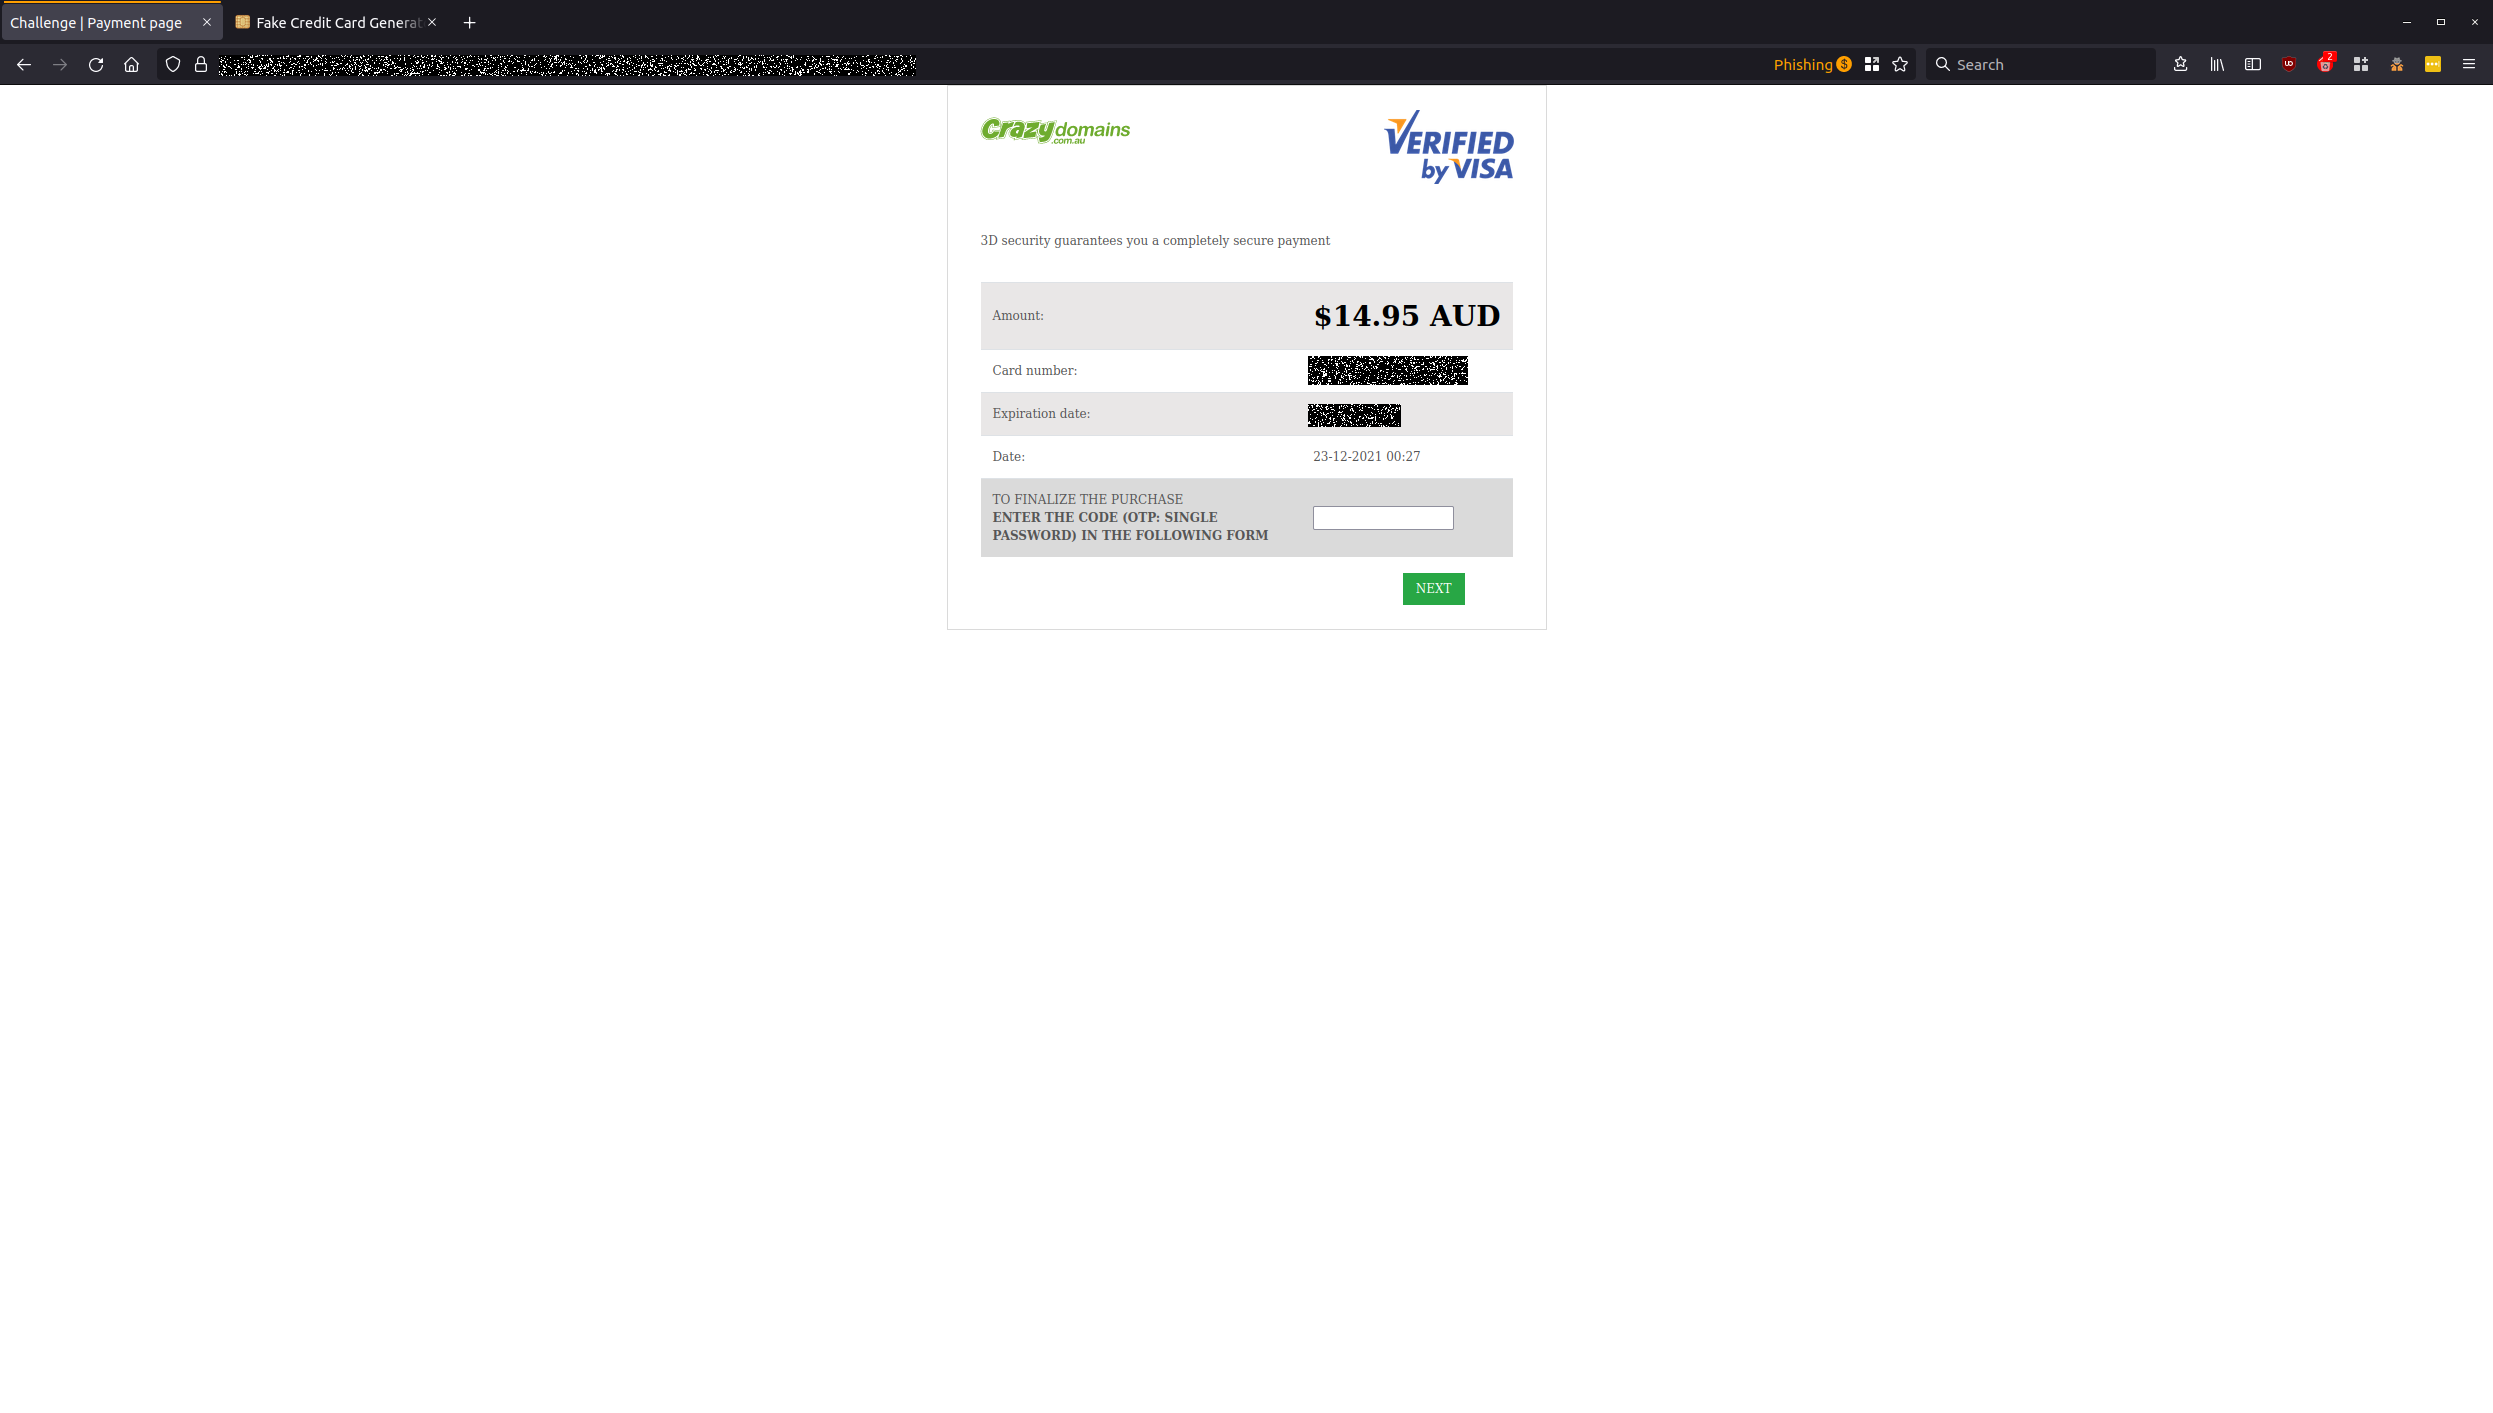Click the browser back navigation arrow
The height and width of the screenshot is (1413, 2493).
24,63
